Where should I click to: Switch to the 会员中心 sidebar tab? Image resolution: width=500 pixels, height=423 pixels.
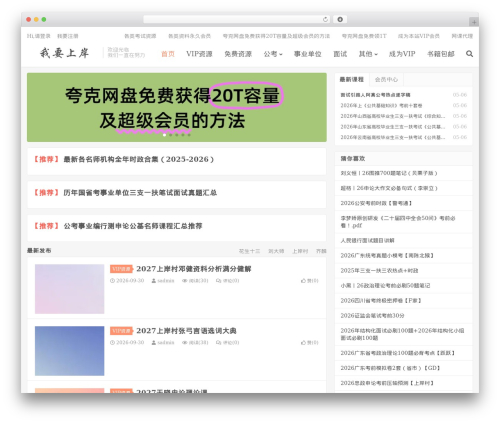point(386,79)
